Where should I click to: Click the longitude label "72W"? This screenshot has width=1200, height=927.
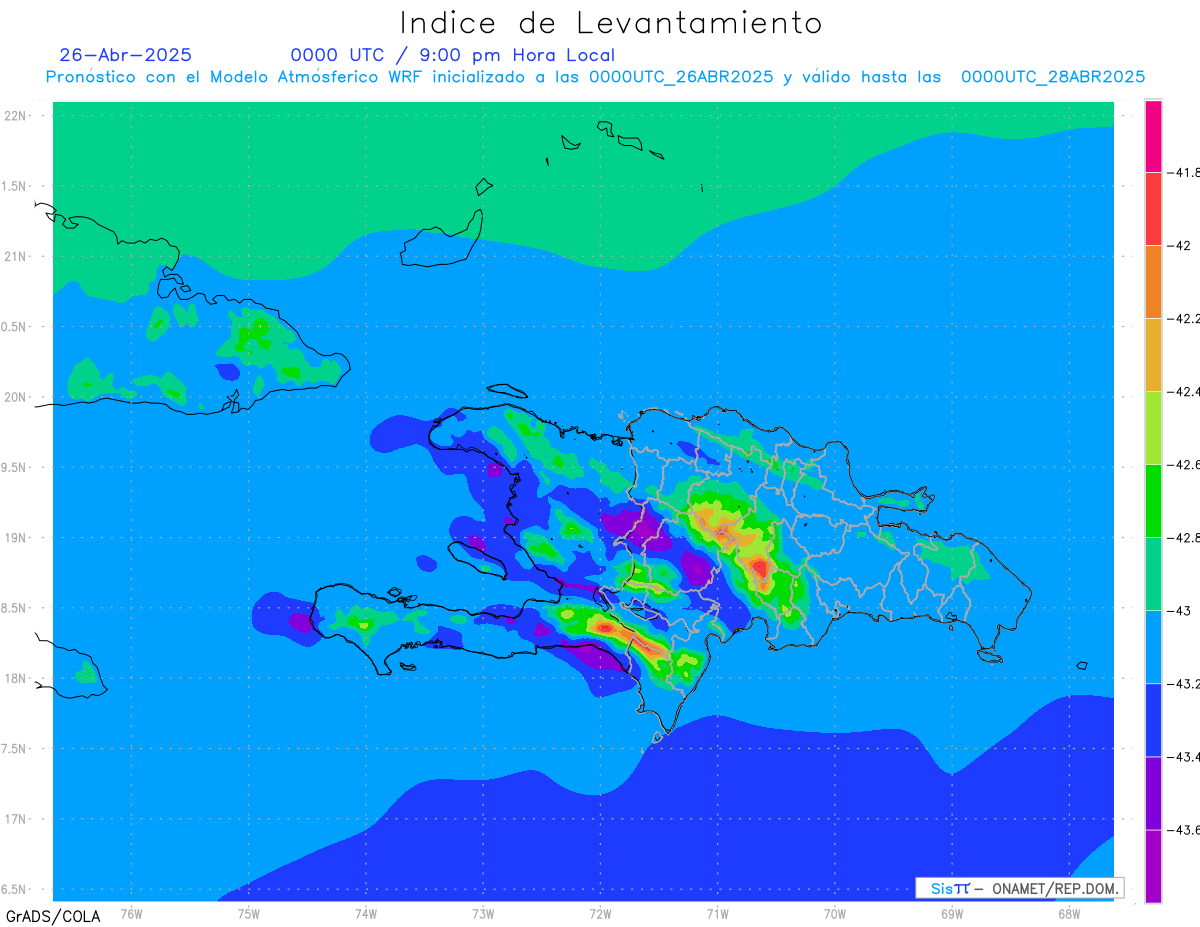[x=601, y=913]
